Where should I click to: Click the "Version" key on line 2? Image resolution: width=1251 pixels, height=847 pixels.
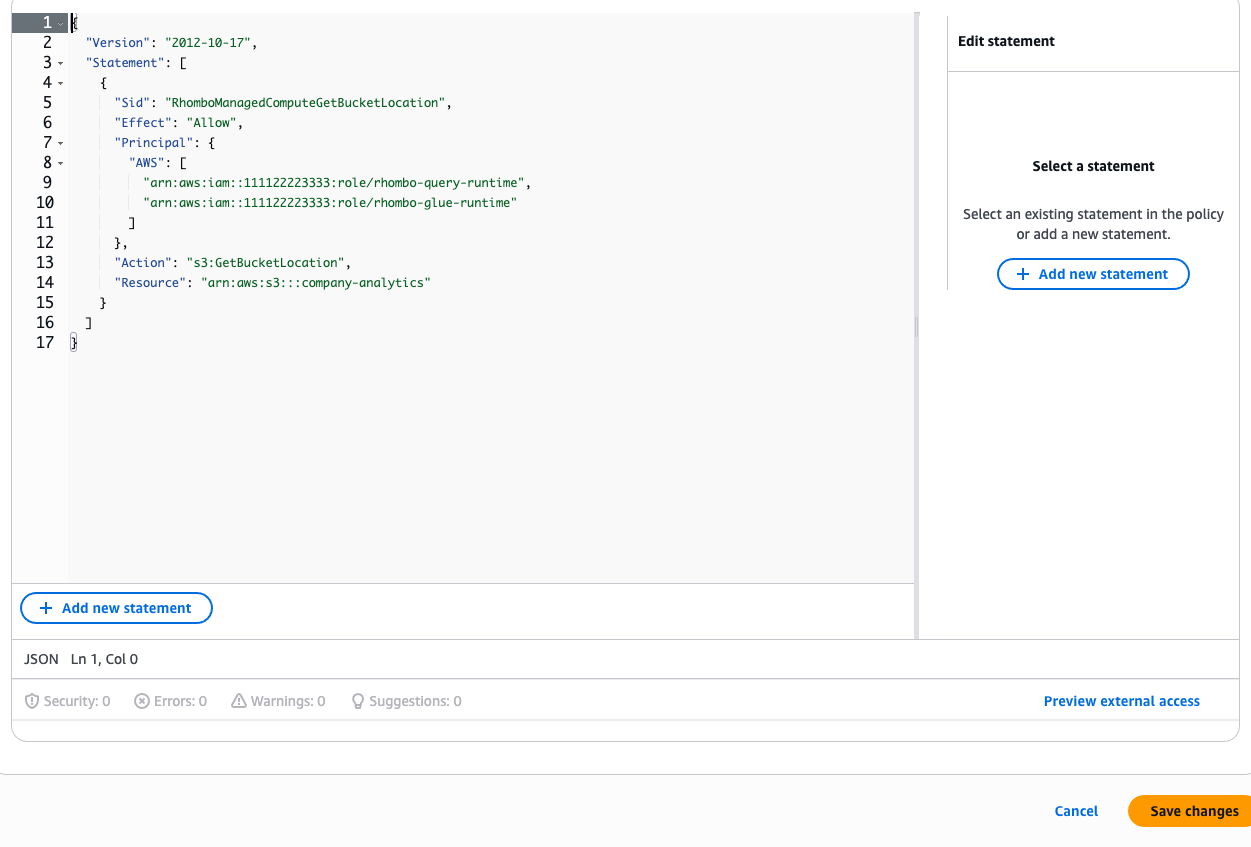(118, 43)
